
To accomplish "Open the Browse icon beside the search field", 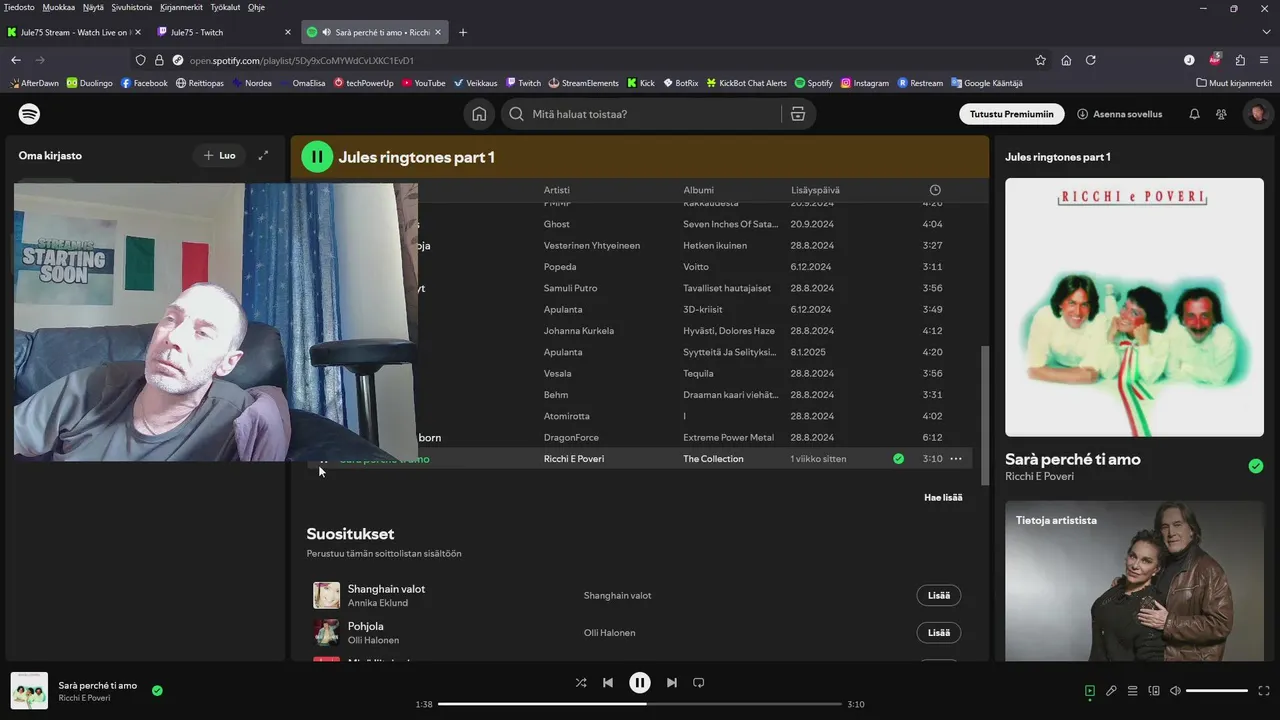I will pos(797,114).
